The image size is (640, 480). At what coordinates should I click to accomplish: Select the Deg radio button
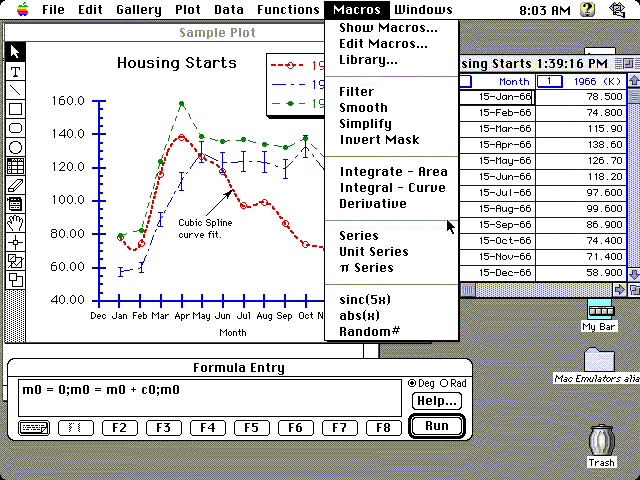(x=412, y=384)
